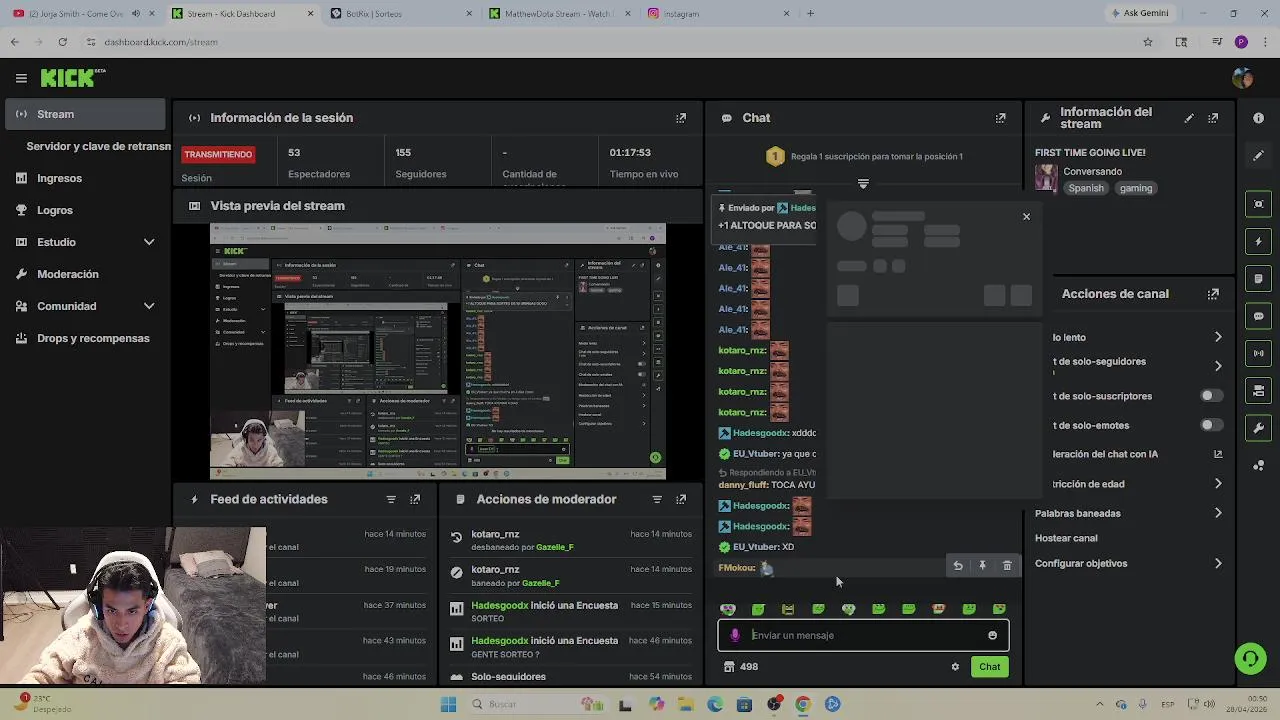Screen dimensions: 1280x720
Task: Toggle the solo-emotes chat switch
Action: [x=1210, y=425]
